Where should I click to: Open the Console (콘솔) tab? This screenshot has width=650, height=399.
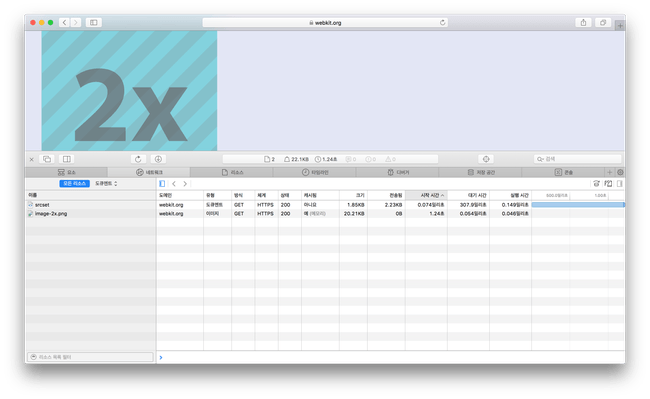pyautogui.click(x=563, y=172)
